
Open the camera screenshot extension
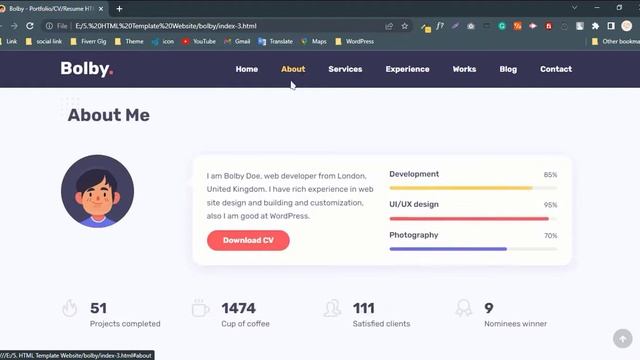(x=471, y=26)
